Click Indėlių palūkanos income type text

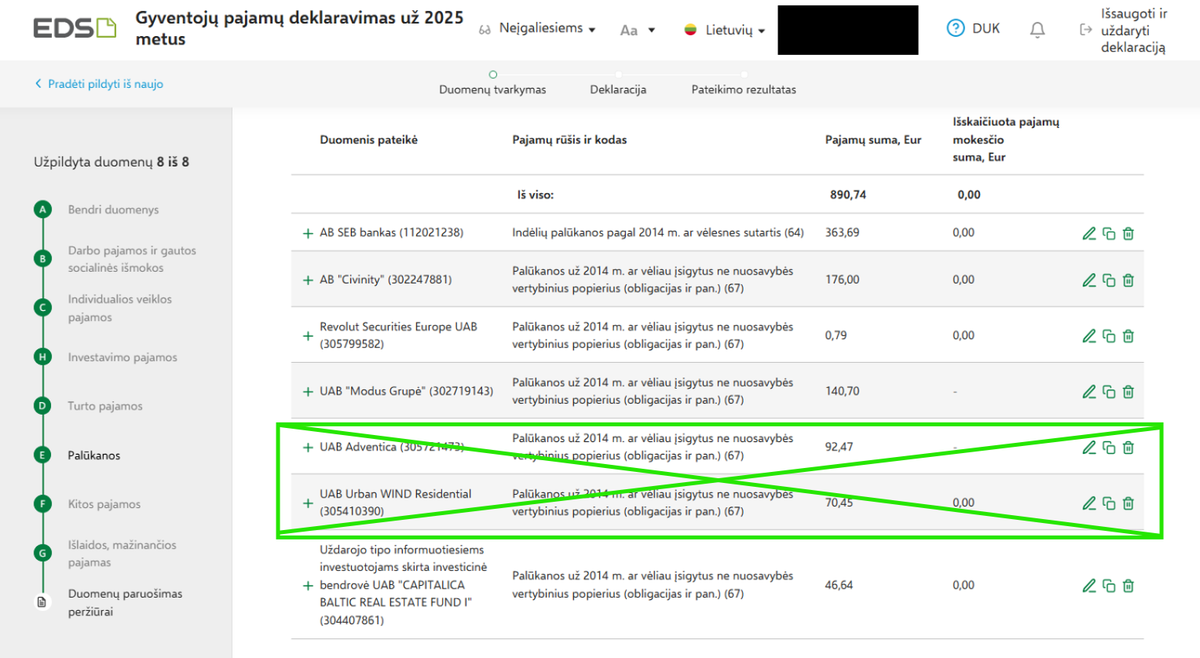658,232
